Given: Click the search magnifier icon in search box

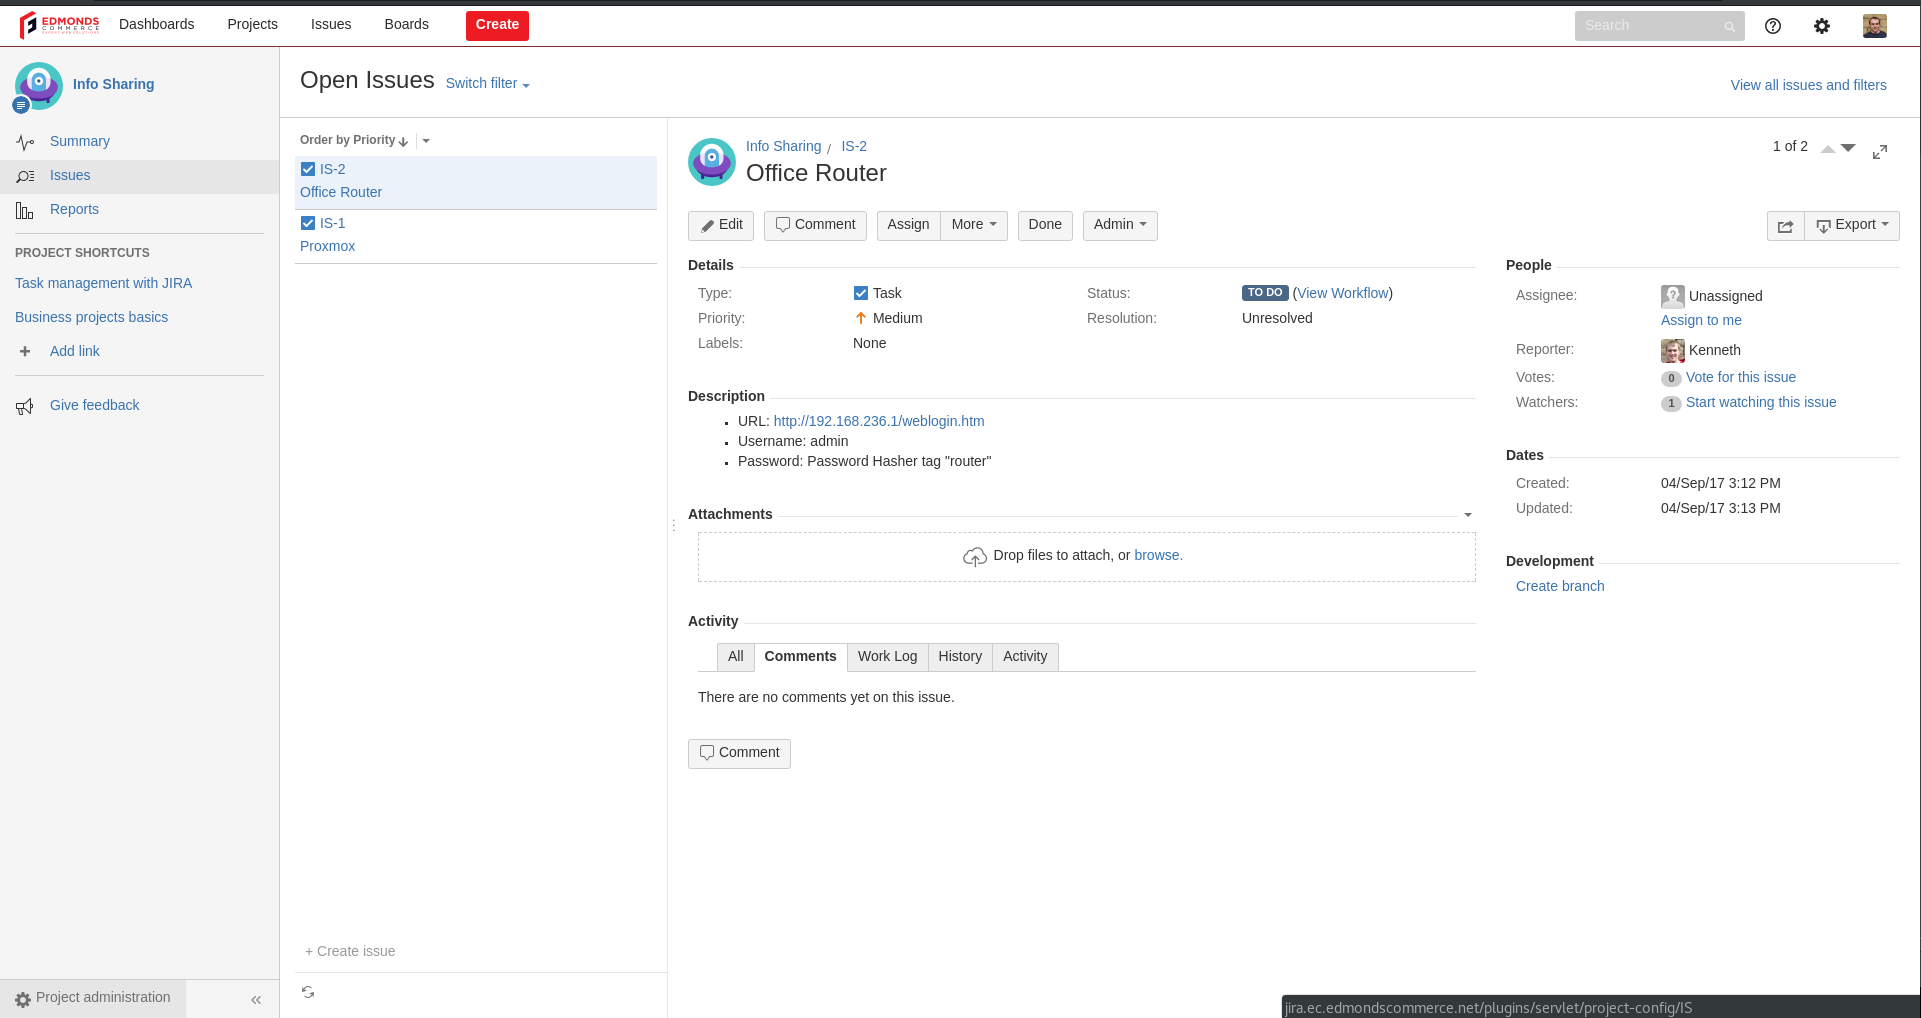Looking at the screenshot, I should [x=1730, y=27].
